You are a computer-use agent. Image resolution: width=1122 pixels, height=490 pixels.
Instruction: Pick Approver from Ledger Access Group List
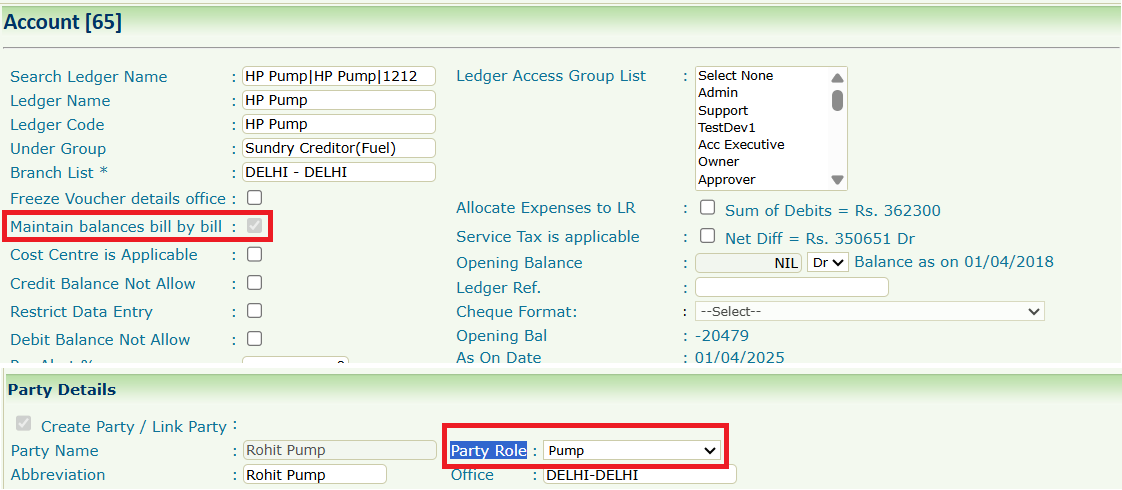[726, 180]
